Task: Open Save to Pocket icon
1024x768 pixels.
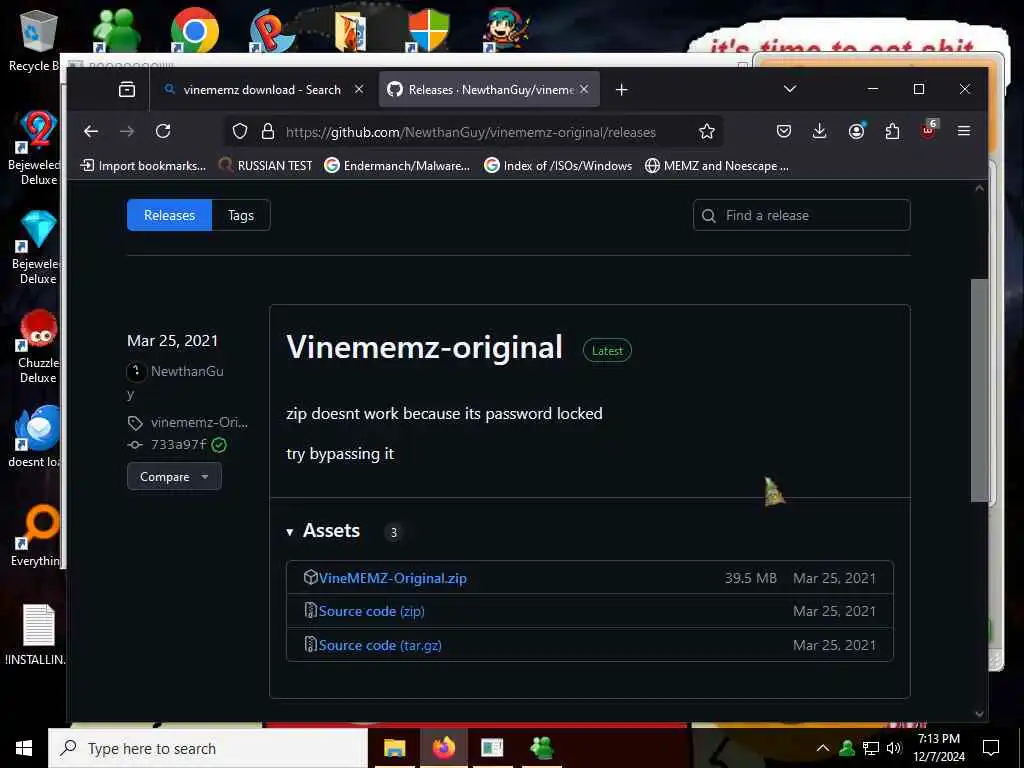Action: (784, 131)
